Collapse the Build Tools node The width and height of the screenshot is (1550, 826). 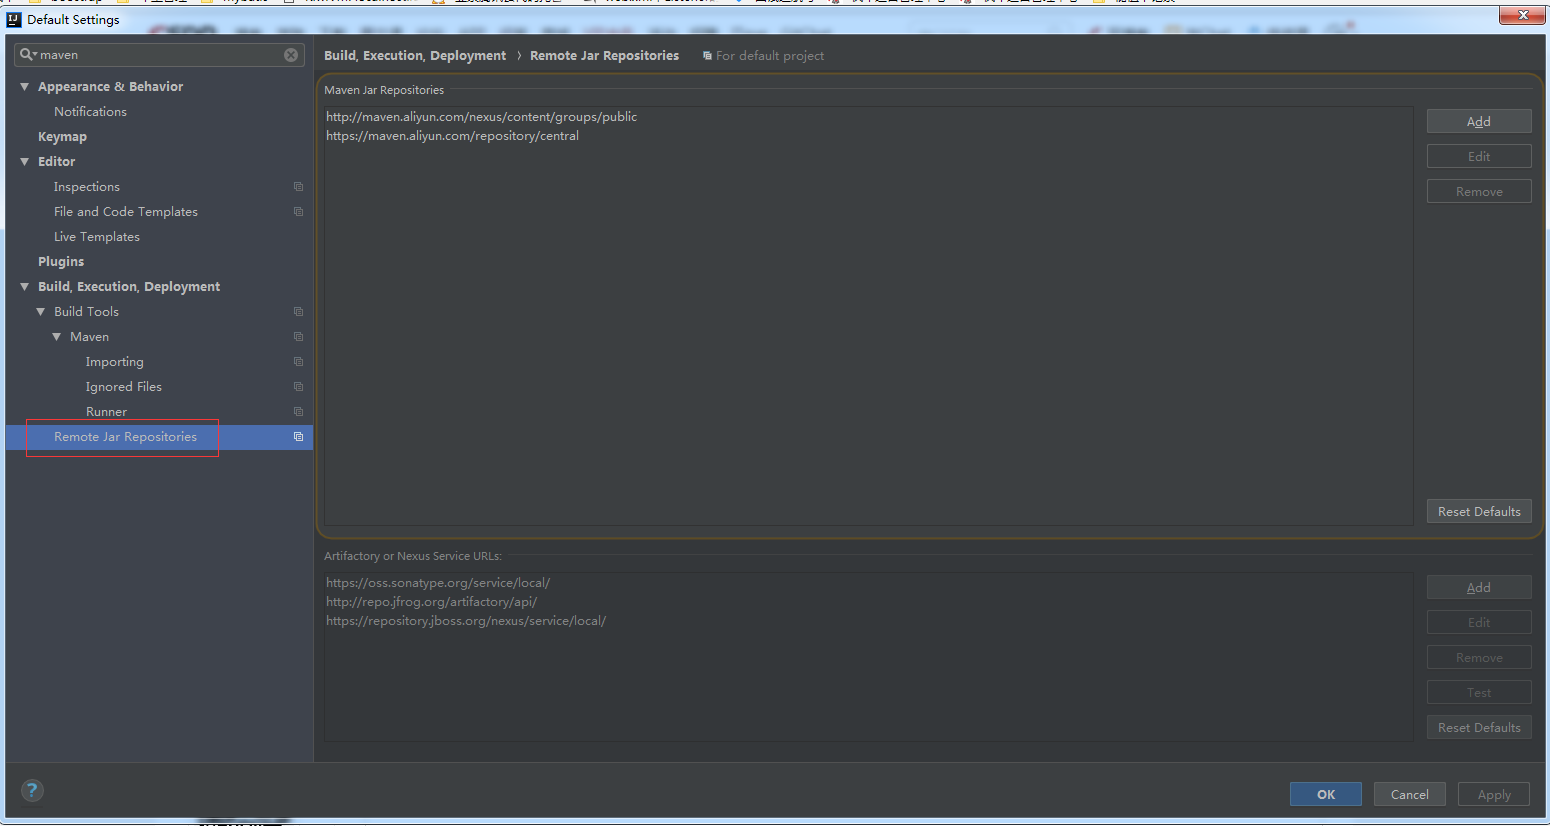(x=41, y=312)
